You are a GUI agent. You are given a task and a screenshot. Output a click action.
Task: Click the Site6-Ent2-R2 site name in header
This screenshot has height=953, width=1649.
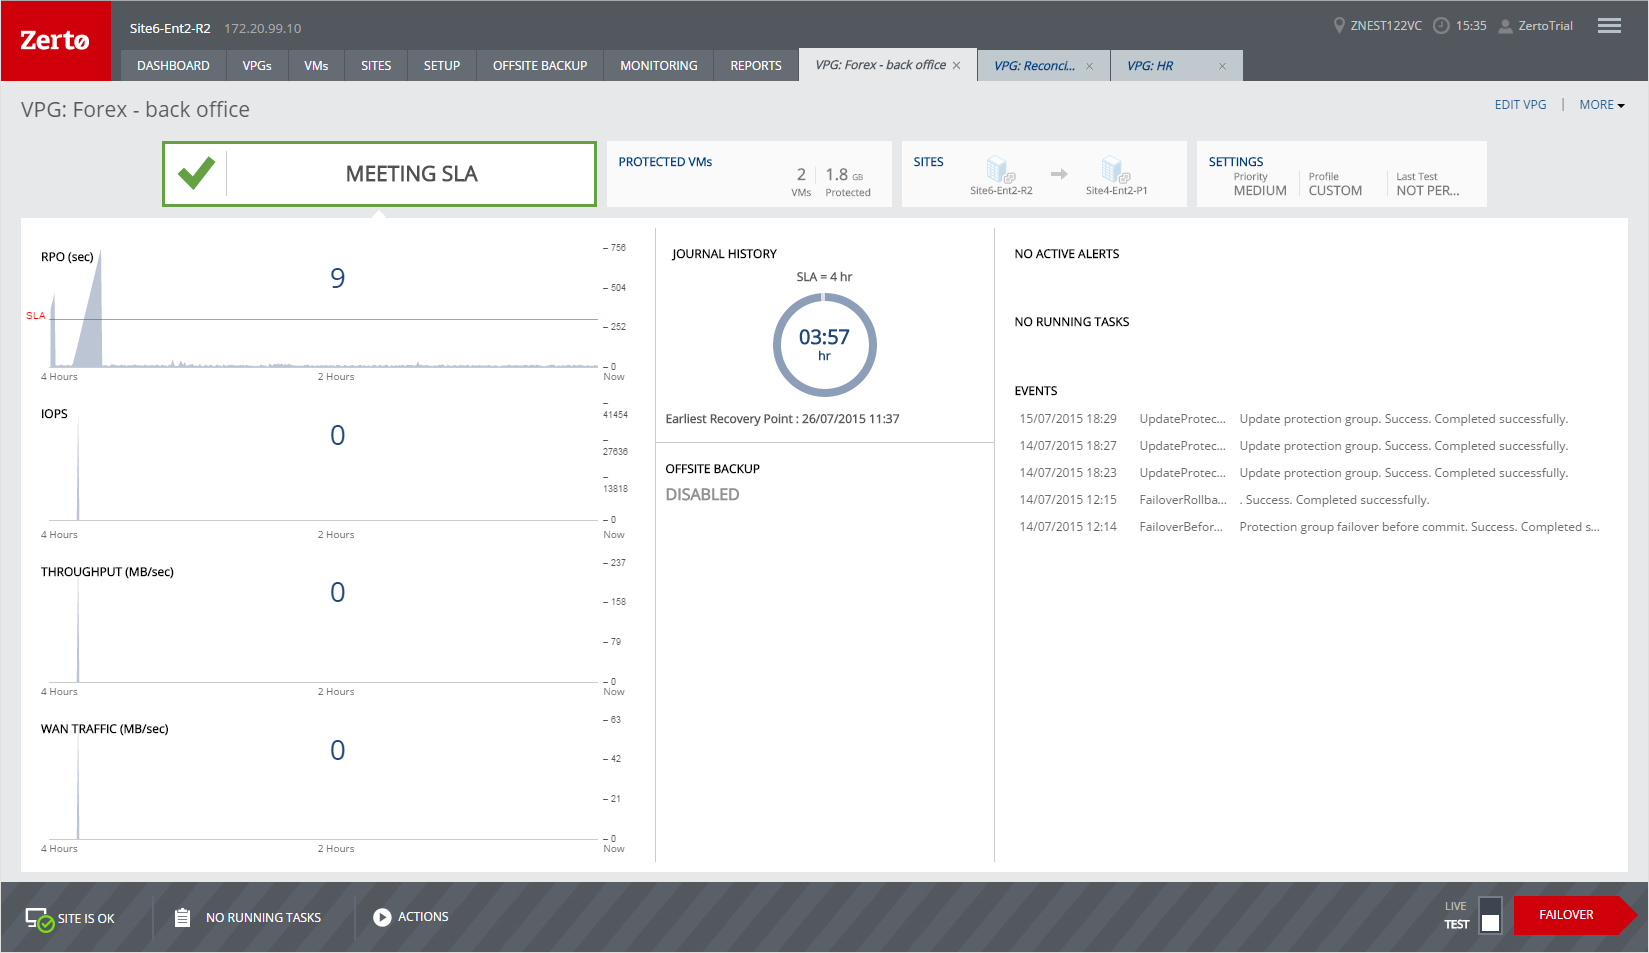(x=170, y=29)
